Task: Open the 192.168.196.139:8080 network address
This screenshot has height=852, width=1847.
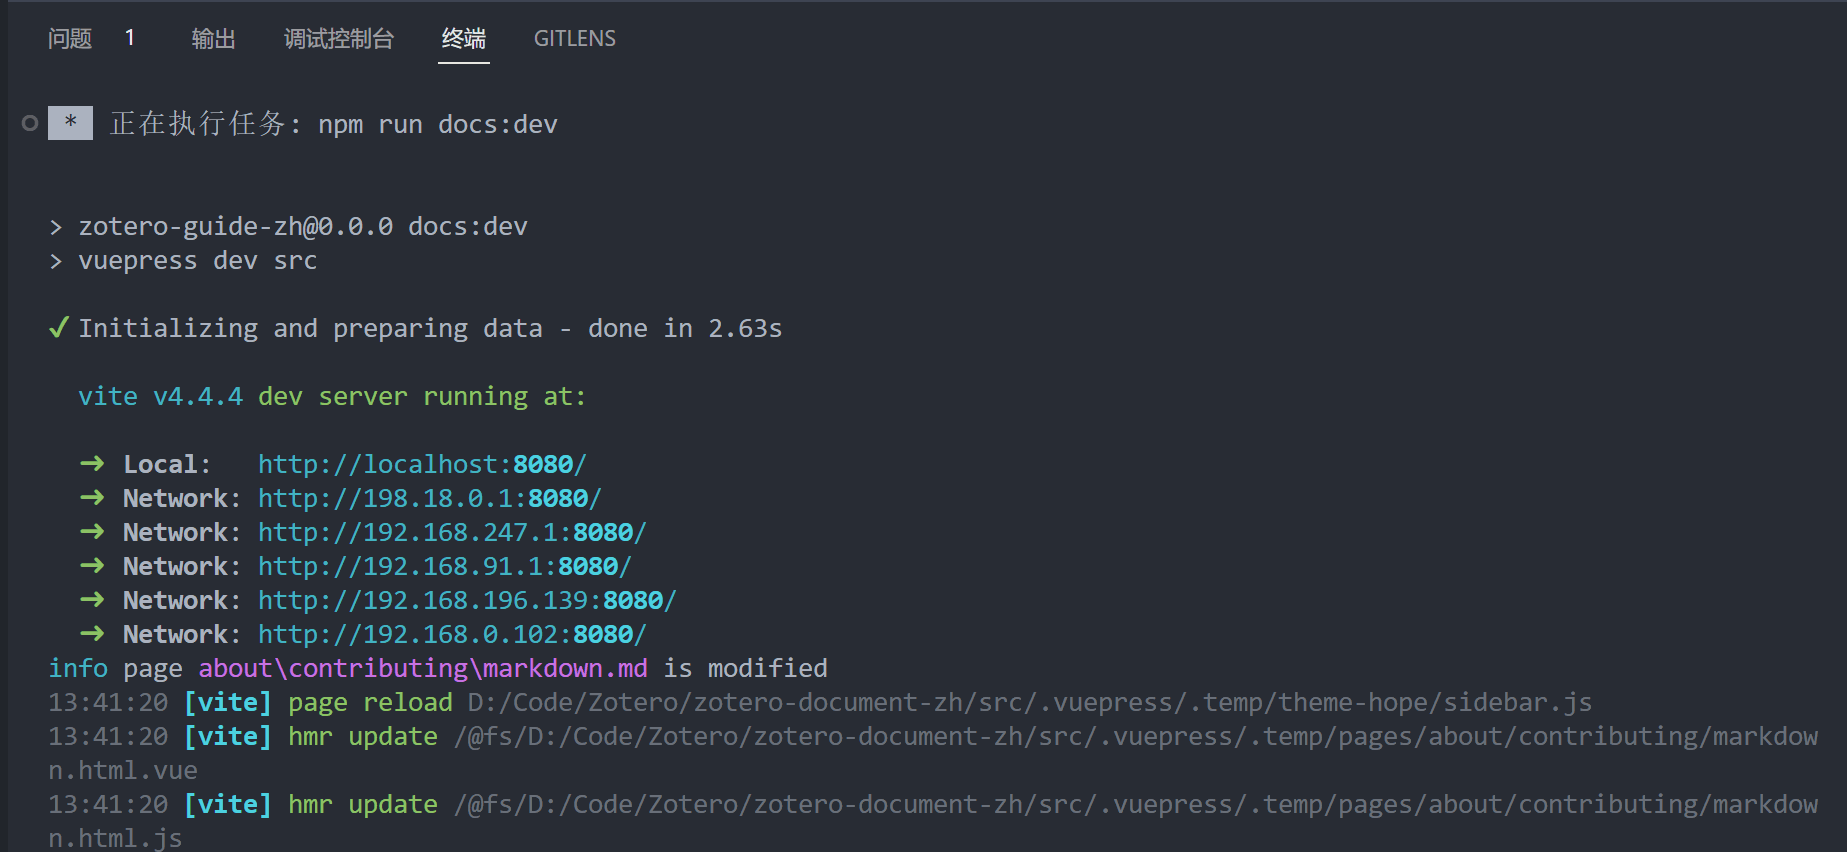Action: click(x=467, y=600)
